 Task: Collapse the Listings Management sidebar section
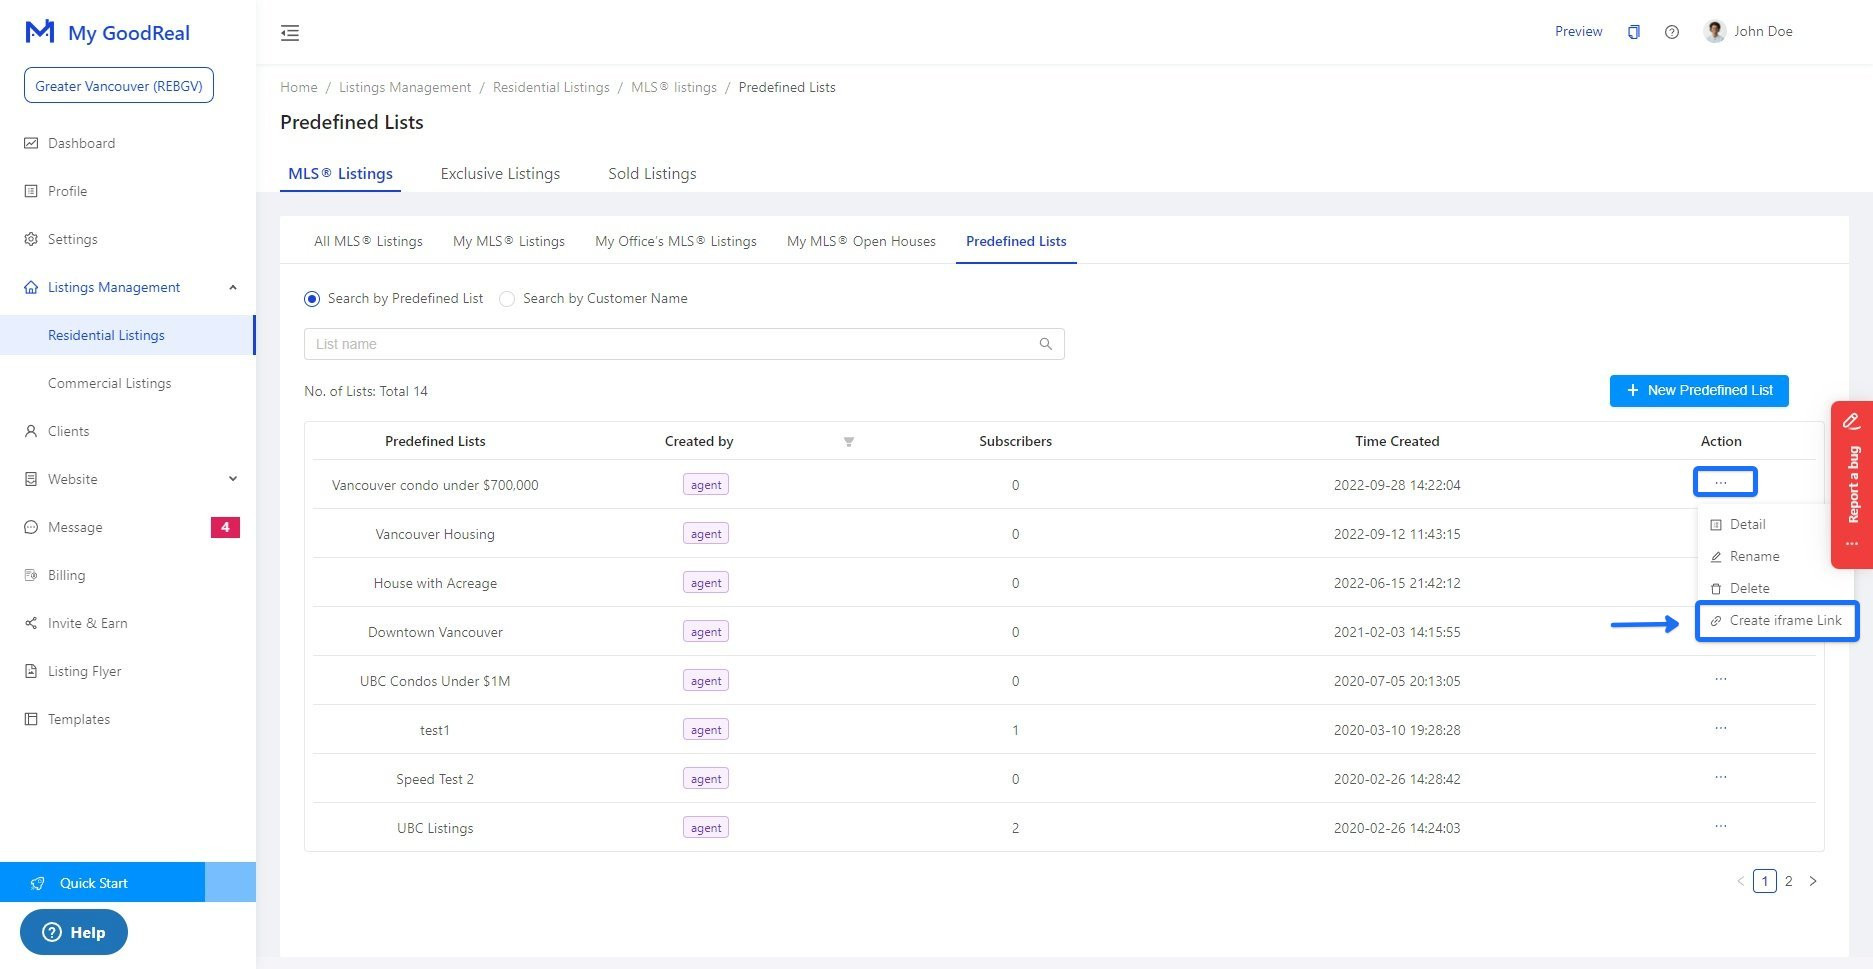(232, 287)
